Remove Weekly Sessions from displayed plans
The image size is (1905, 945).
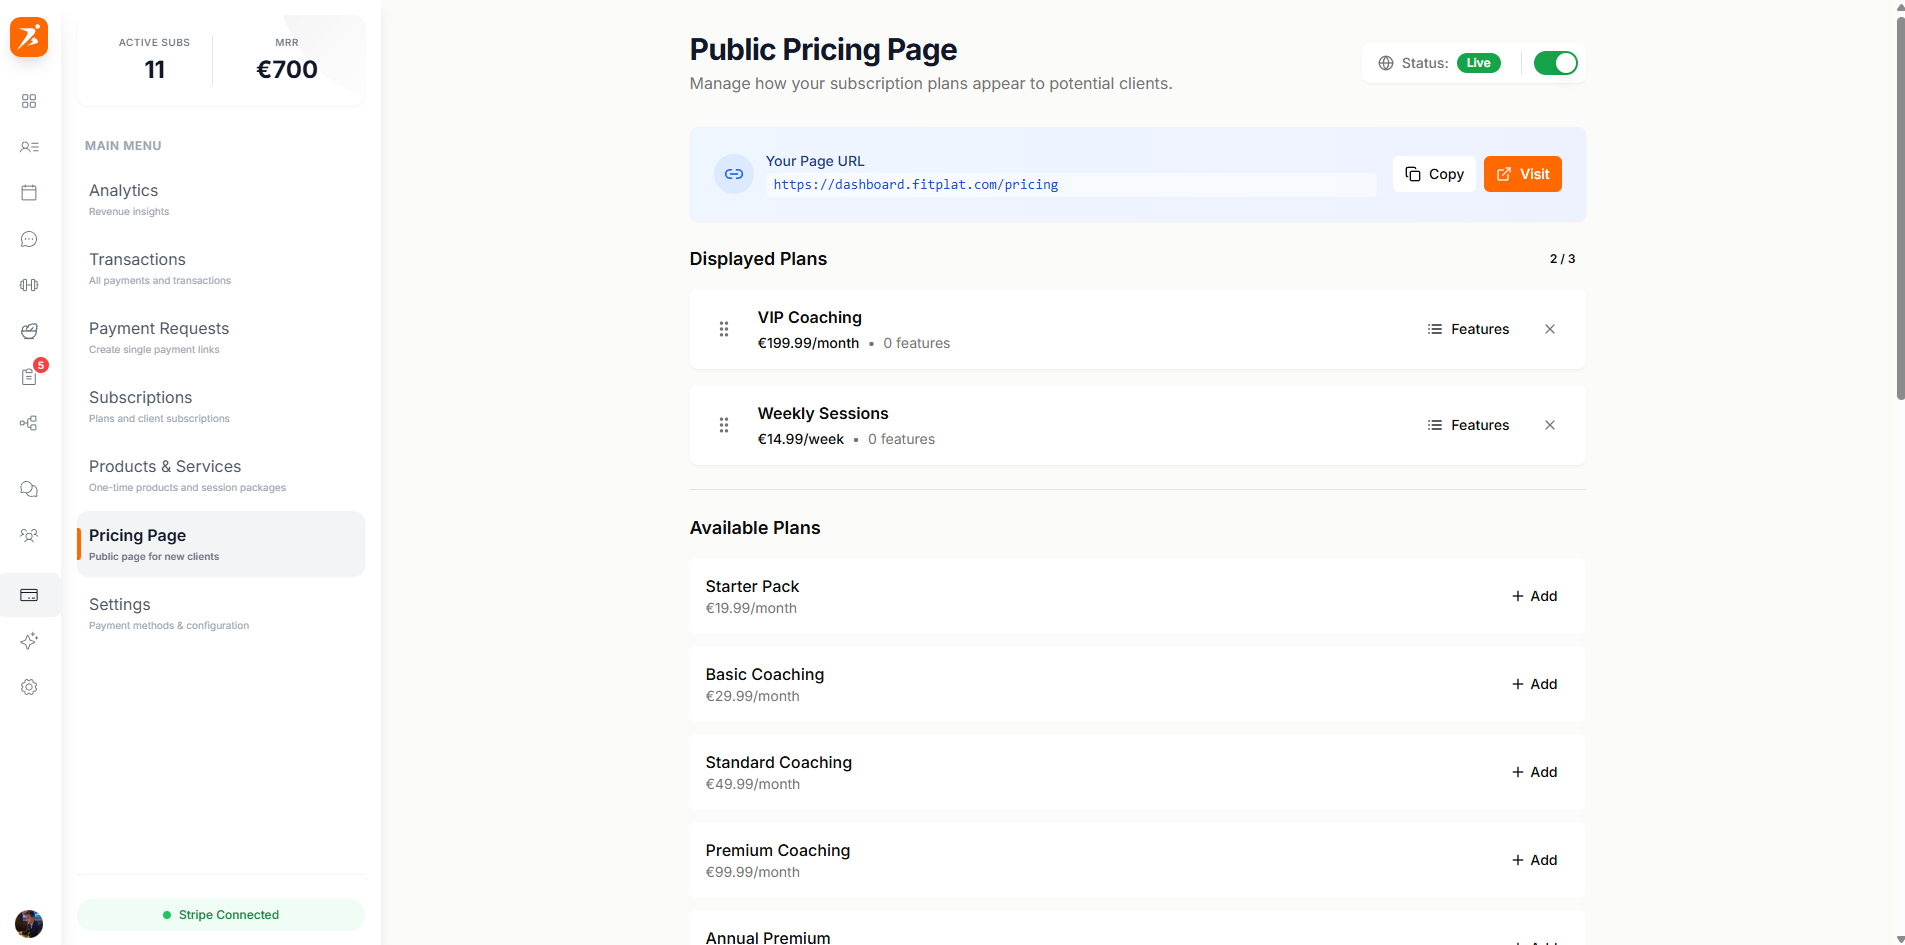click(1550, 425)
